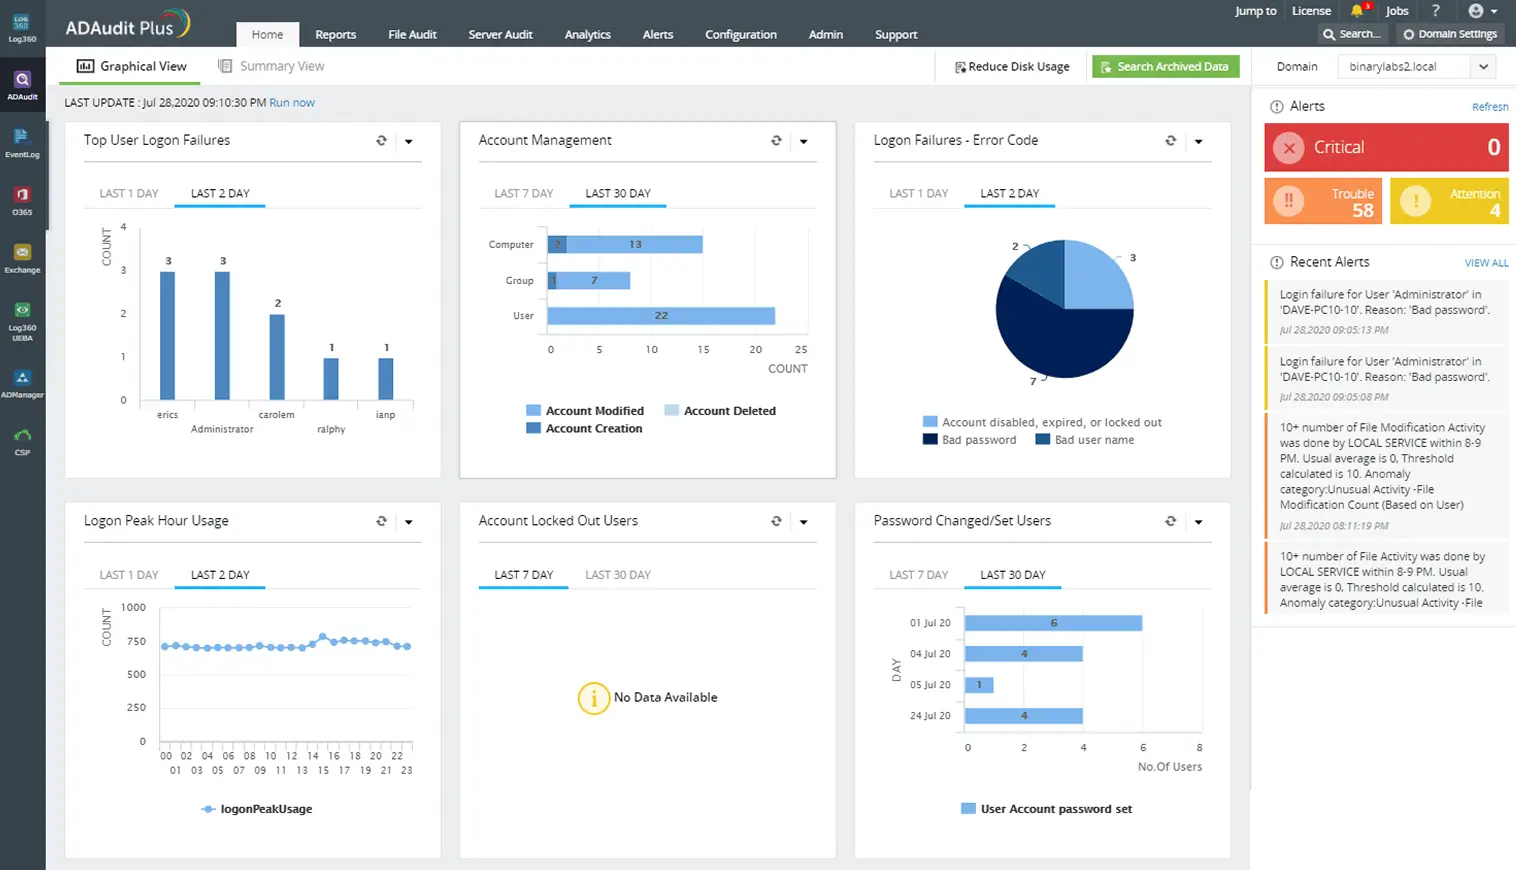The height and width of the screenshot is (870, 1516).
Task: Open the O365 sidebar icon
Action: [x=22, y=200]
